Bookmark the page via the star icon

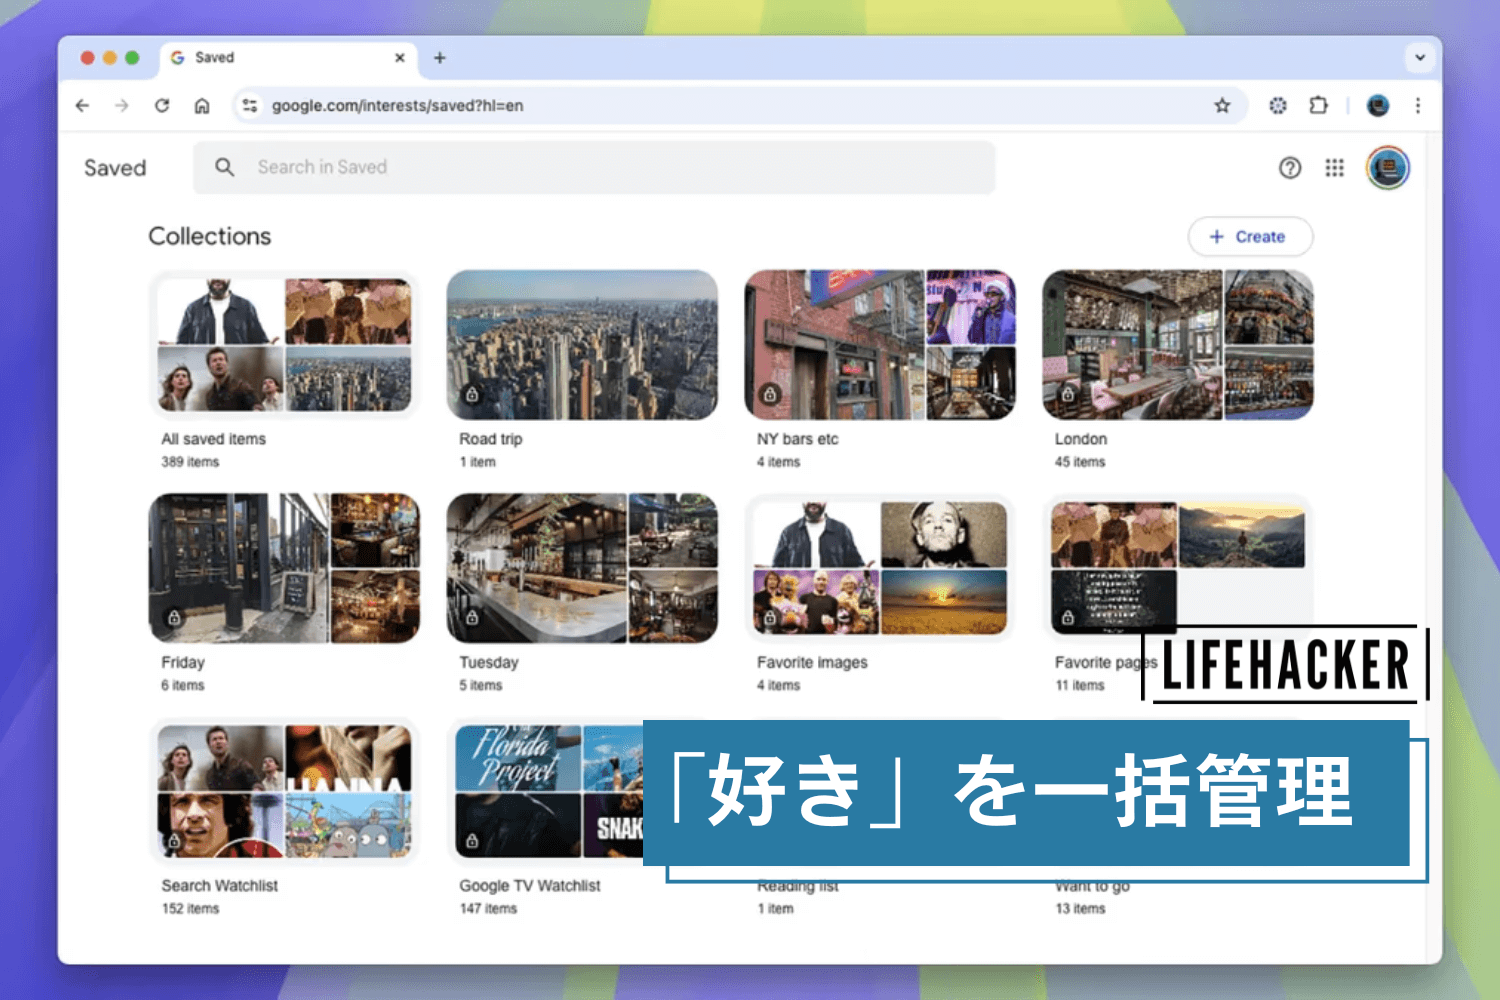tap(1221, 105)
